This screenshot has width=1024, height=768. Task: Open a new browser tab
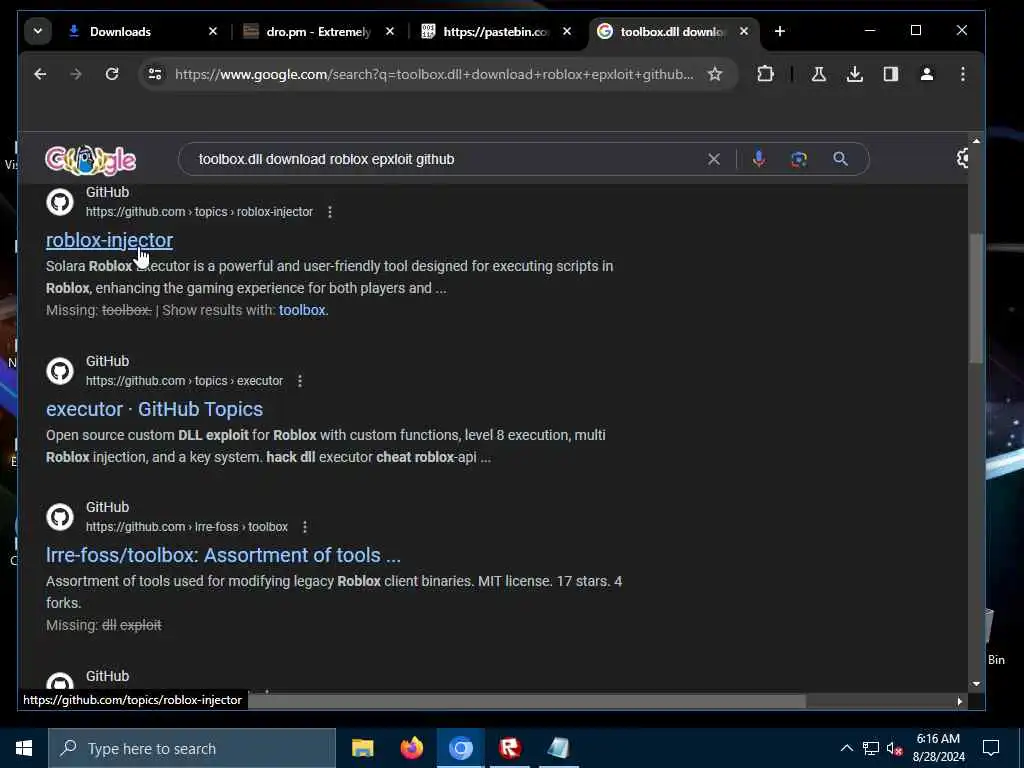point(780,31)
